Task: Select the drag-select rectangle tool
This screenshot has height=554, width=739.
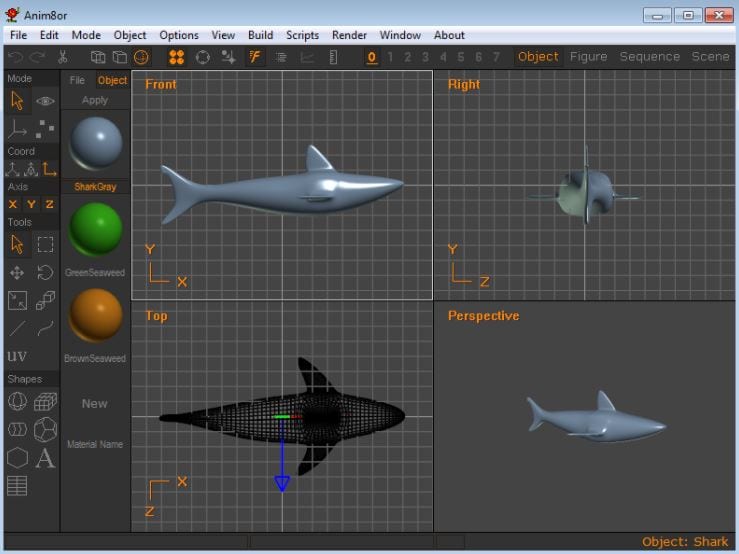Action: point(45,245)
